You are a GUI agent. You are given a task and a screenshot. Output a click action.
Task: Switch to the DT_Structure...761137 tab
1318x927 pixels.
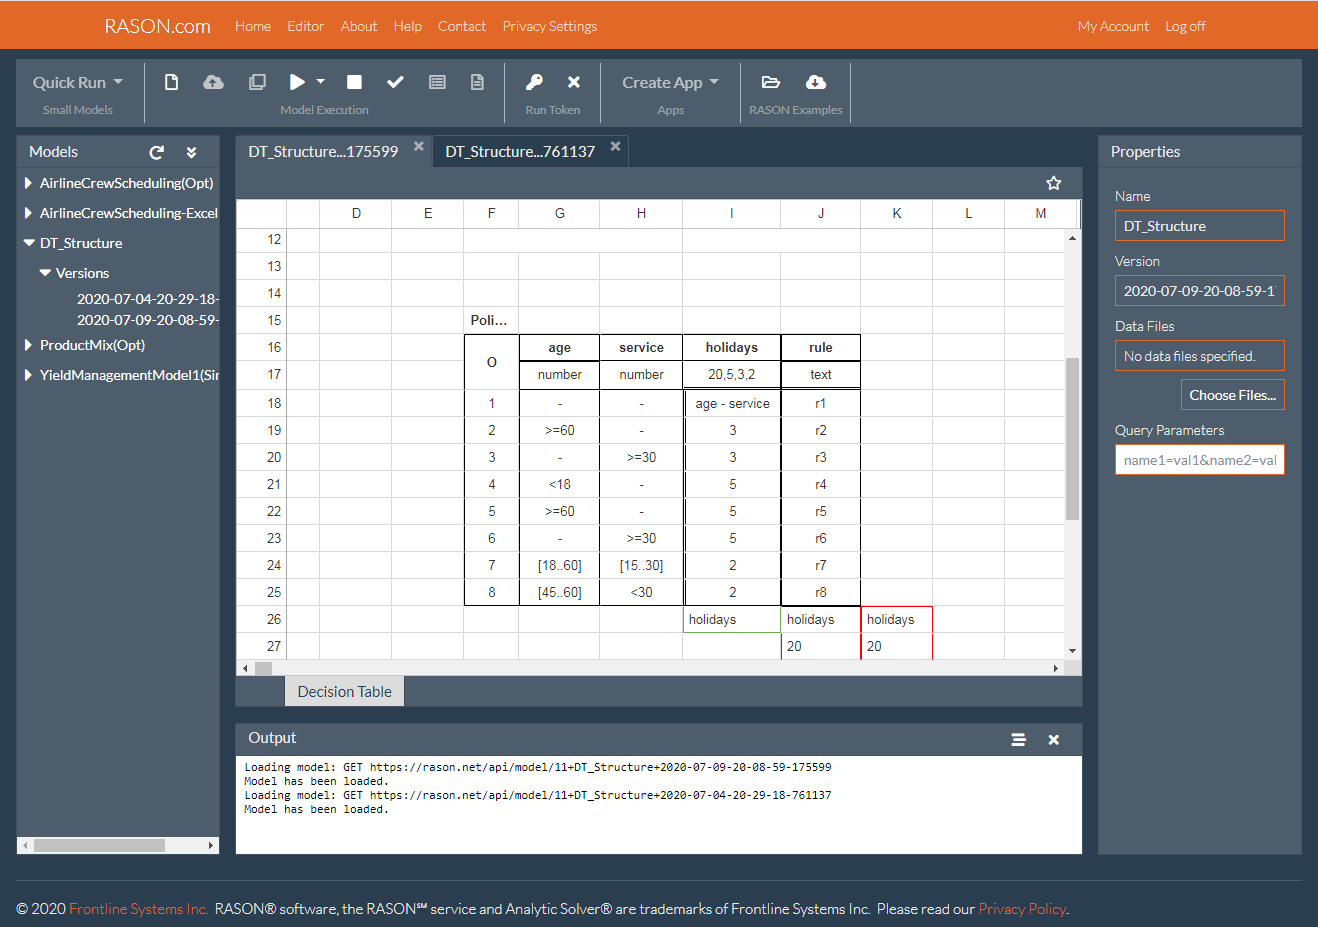click(520, 152)
